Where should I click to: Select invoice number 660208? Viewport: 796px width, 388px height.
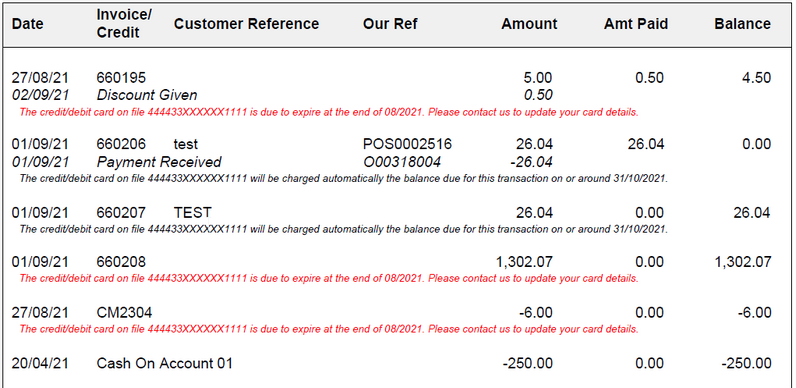(x=121, y=262)
